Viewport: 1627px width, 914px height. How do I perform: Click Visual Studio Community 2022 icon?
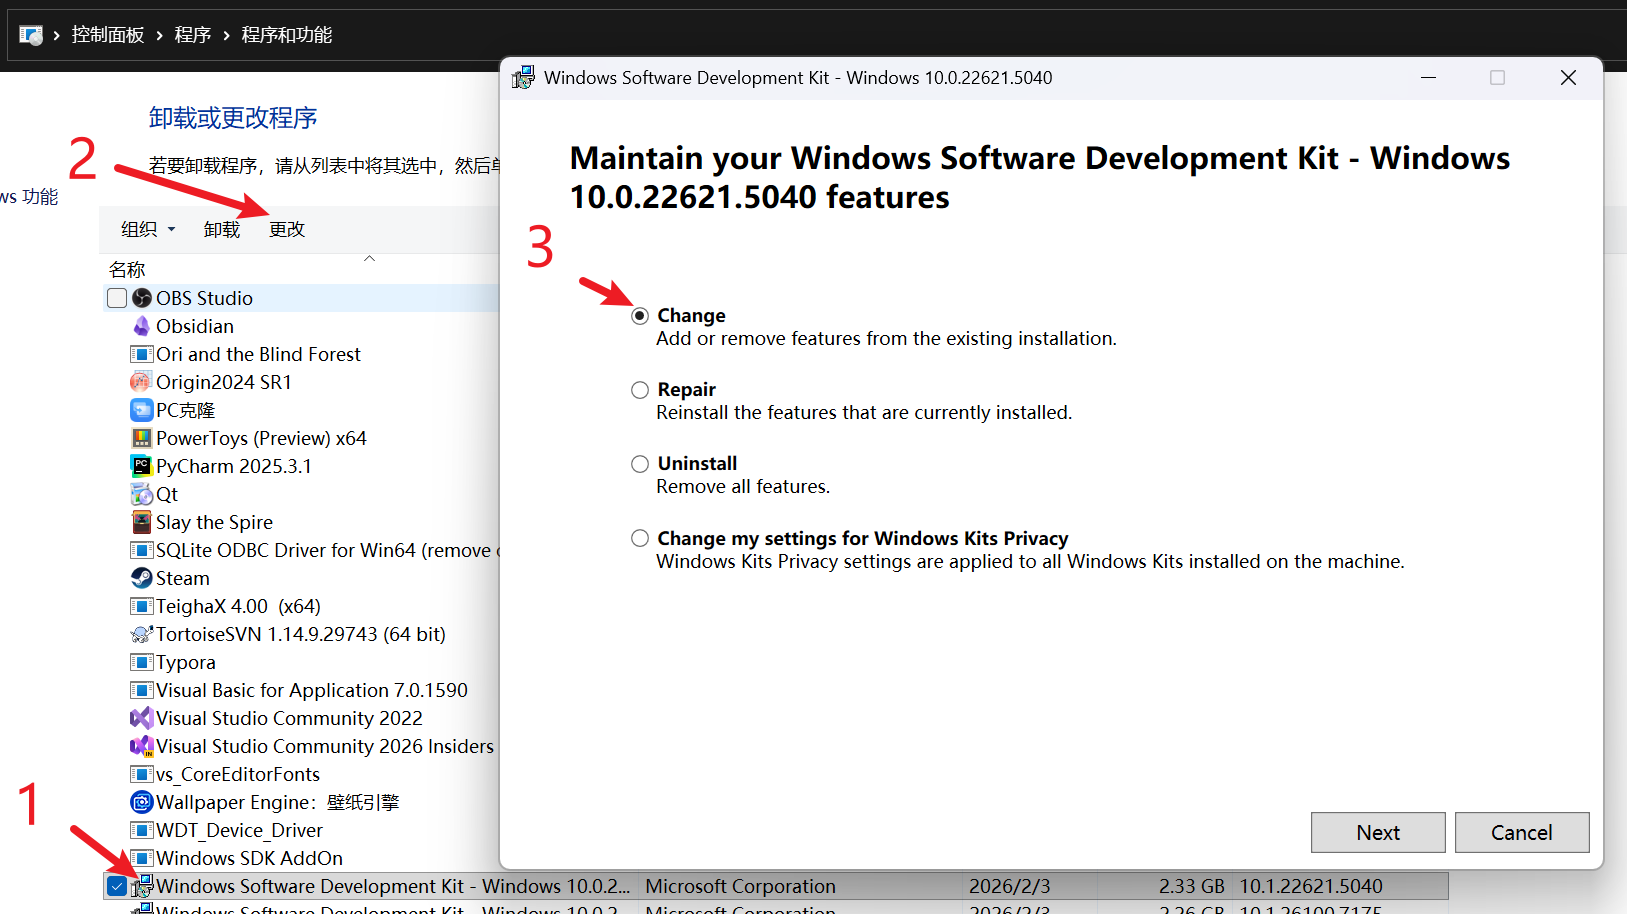(x=142, y=718)
